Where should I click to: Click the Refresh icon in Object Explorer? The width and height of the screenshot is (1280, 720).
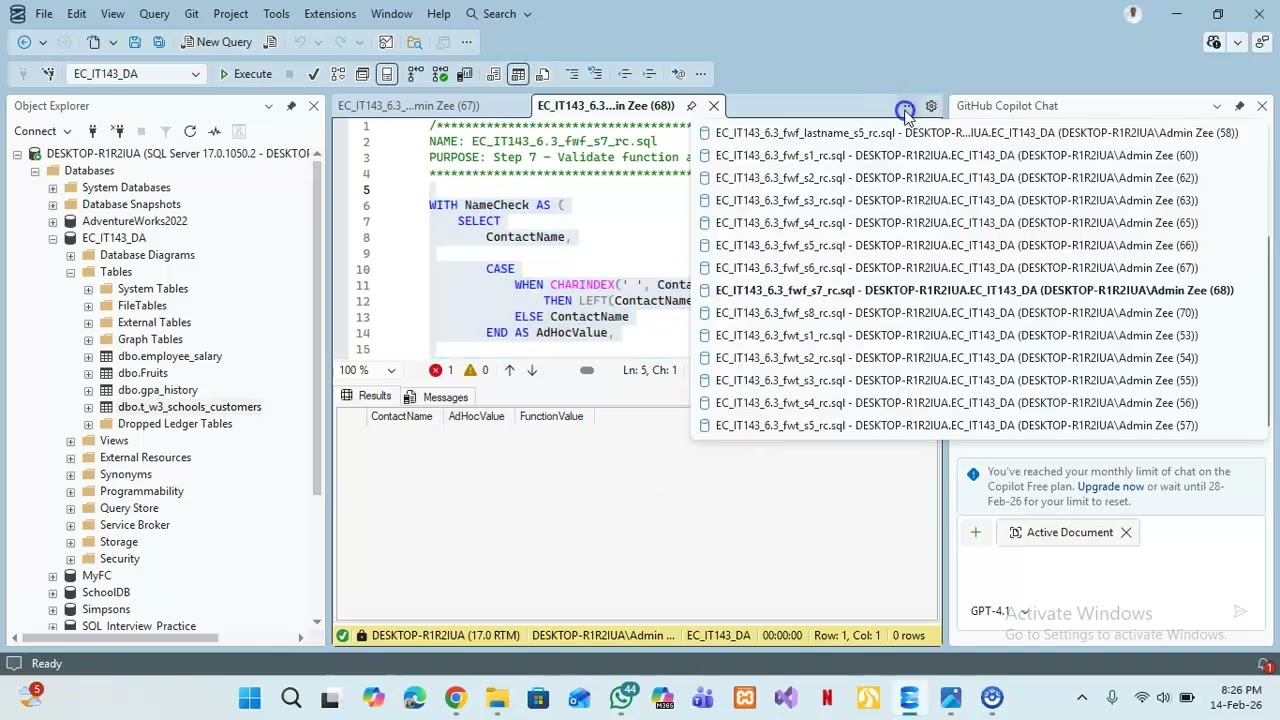[x=190, y=131]
